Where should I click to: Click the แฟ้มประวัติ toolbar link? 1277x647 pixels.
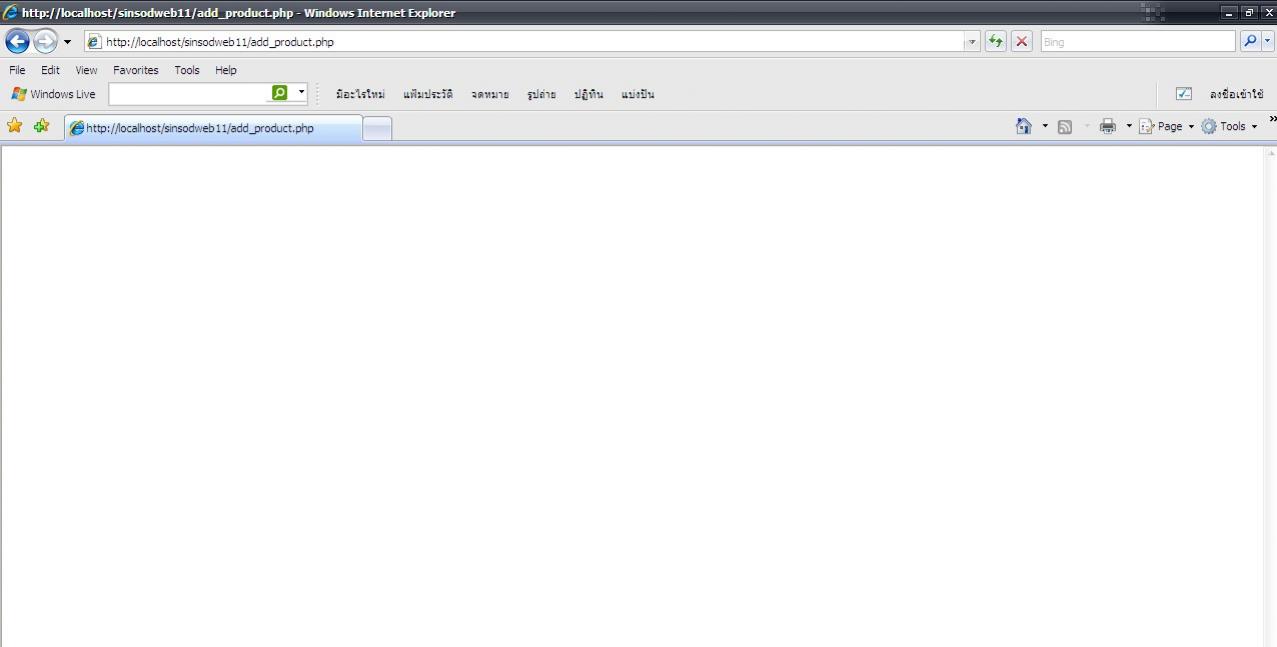click(428, 94)
